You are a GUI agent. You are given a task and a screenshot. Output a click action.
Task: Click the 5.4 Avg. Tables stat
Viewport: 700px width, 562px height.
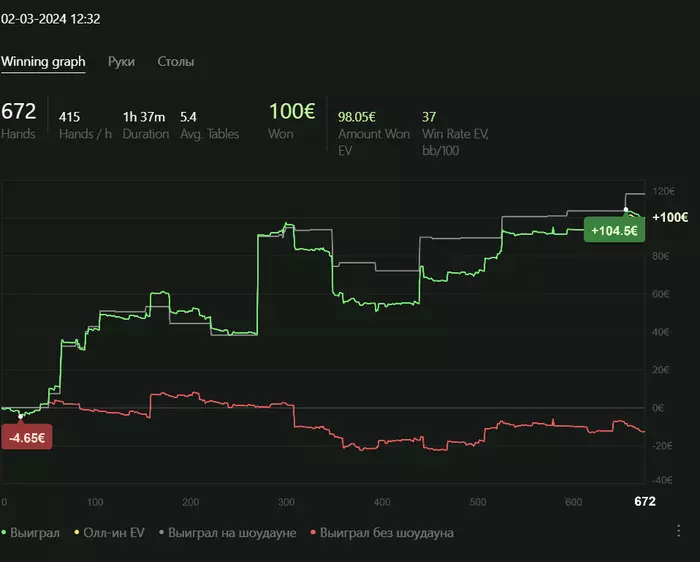coord(188,116)
